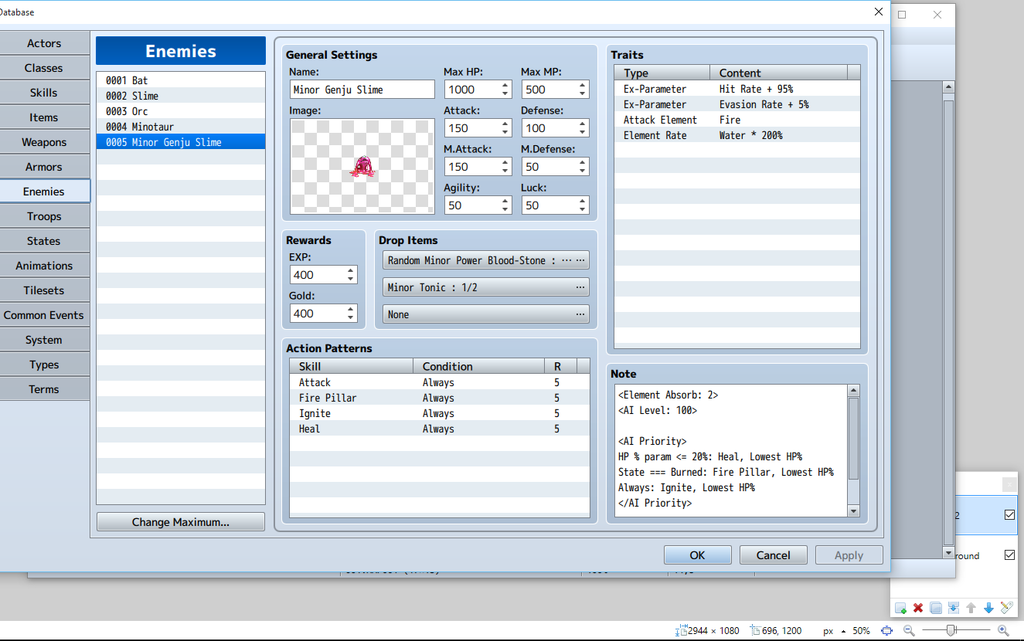1024x641 pixels.
Task: Open the empty None drop item slot
Action: click(486, 314)
